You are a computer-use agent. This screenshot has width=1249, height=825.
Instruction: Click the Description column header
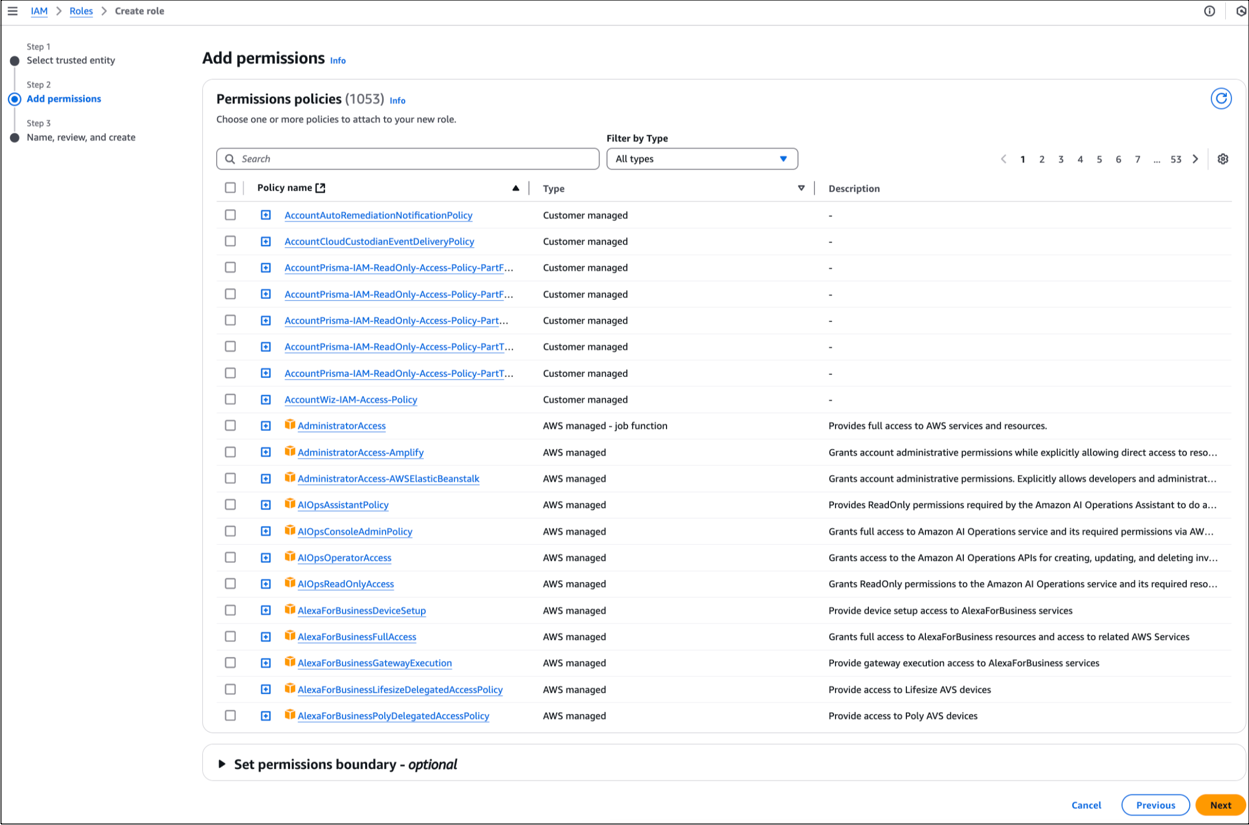point(854,188)
